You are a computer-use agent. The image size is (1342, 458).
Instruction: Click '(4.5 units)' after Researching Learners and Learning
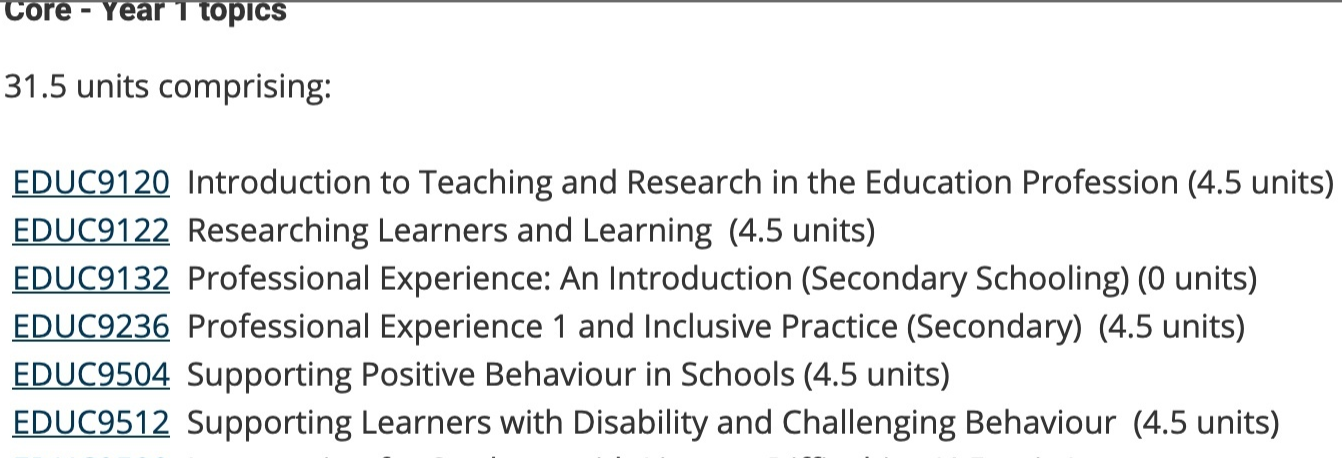pyautogui.click(x=802, y=231)
